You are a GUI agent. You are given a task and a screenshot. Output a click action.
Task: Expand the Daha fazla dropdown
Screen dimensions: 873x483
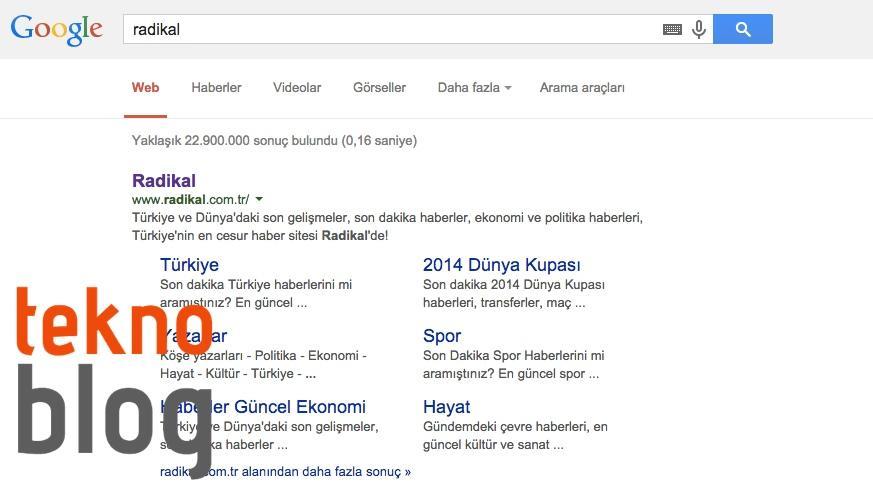point(474,87)
